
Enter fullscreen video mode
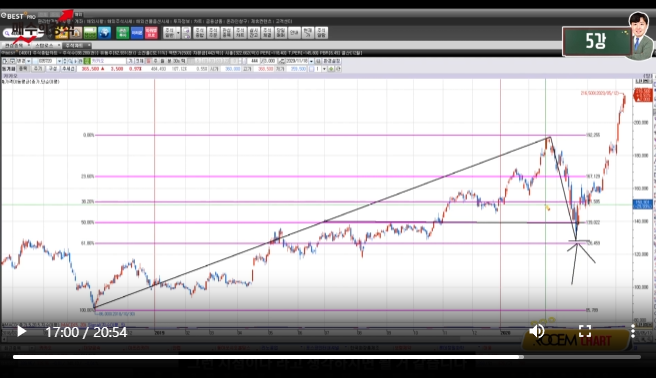[x=585, y=331]
